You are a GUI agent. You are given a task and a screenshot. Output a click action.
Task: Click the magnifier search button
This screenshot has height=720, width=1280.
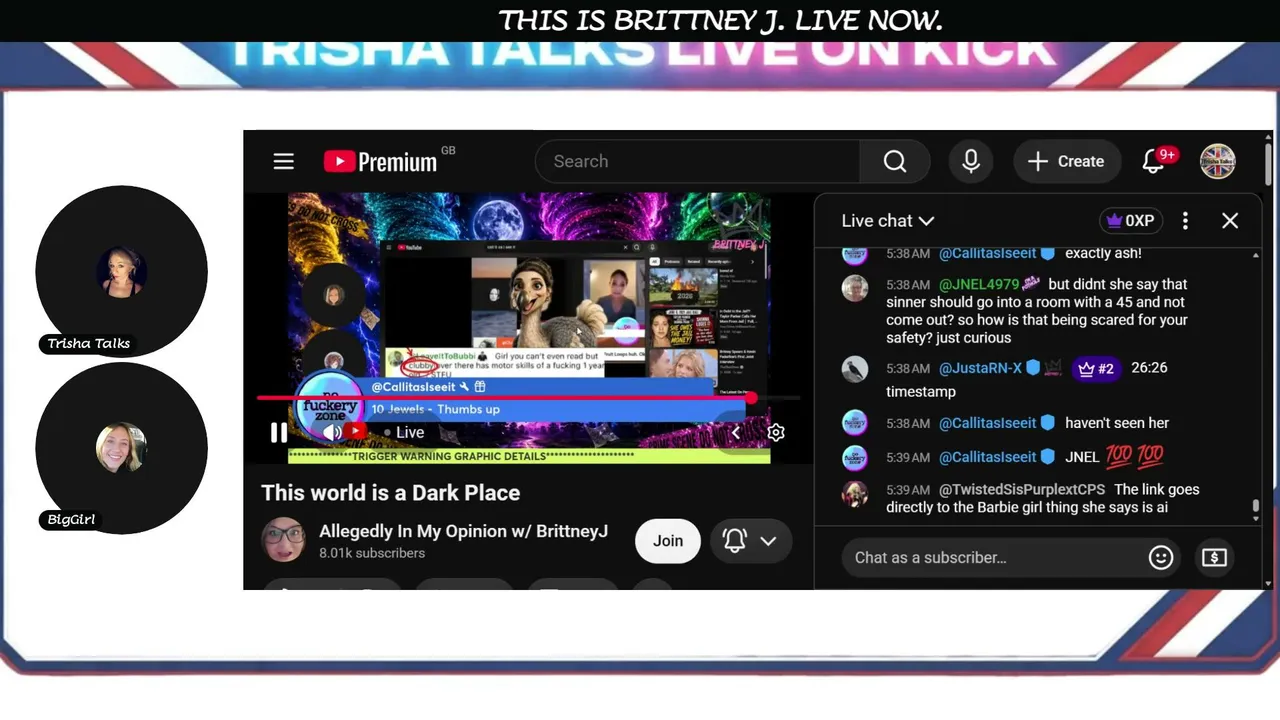[x=895, y=161]
